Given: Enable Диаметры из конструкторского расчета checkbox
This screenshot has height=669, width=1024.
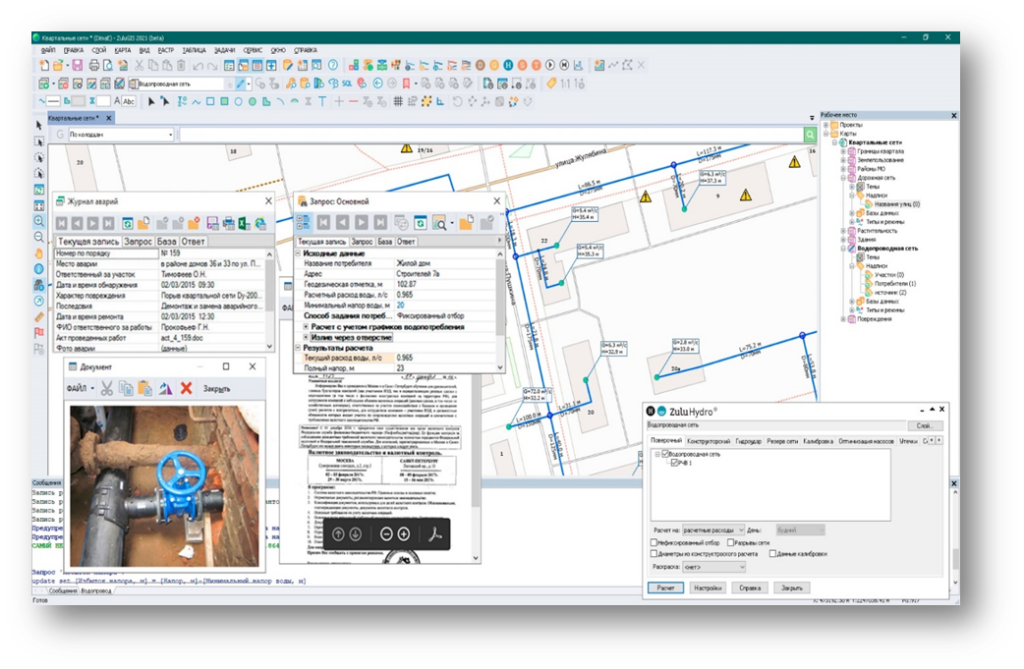Looking at the screenshot, I should click(x=654, y=553).
